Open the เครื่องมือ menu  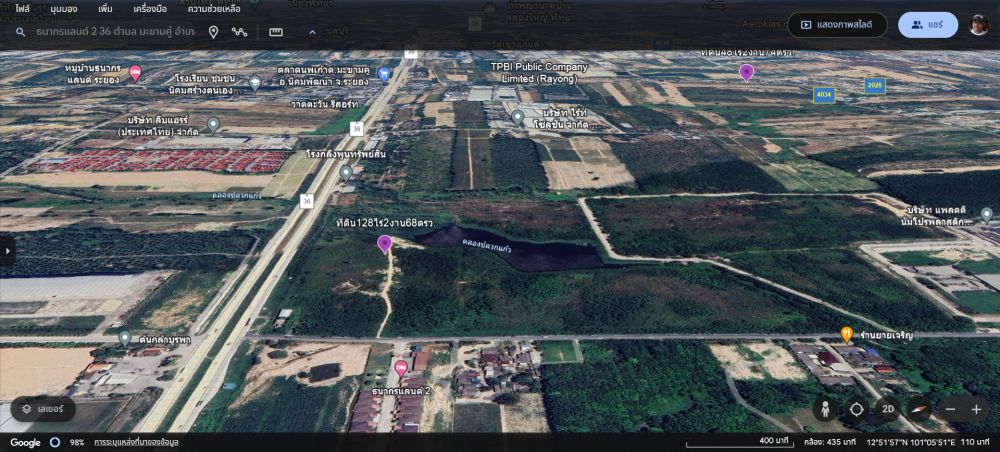(152, 8)
